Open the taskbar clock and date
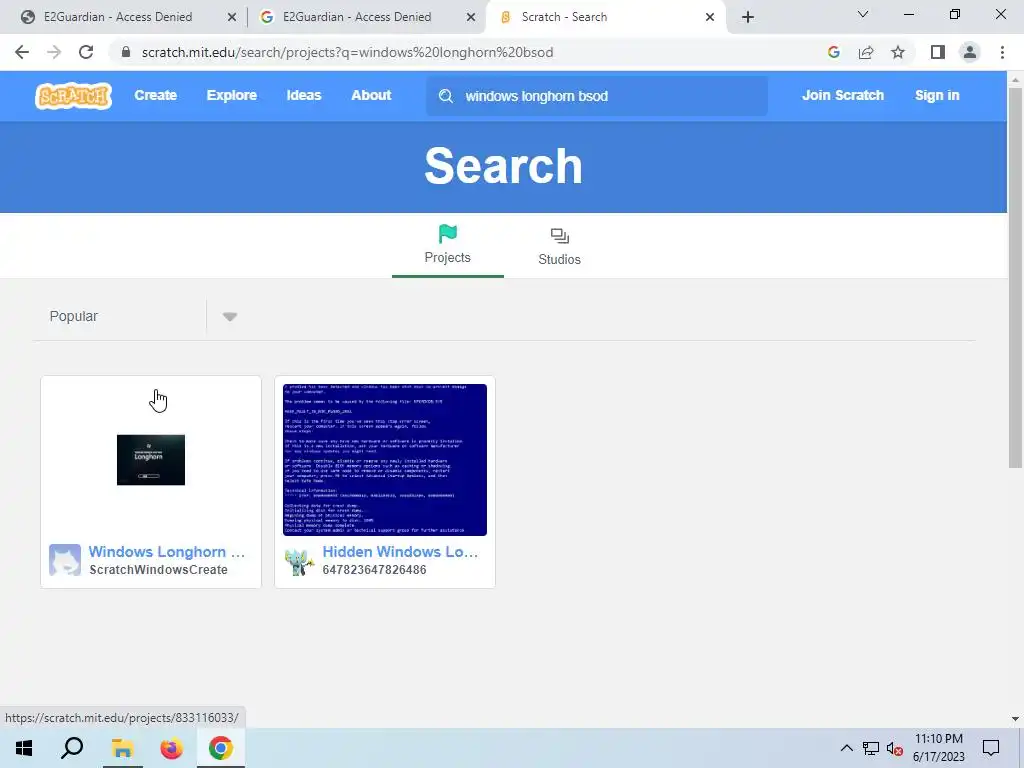Viewport: 1024px width, 768px height. 938,748
